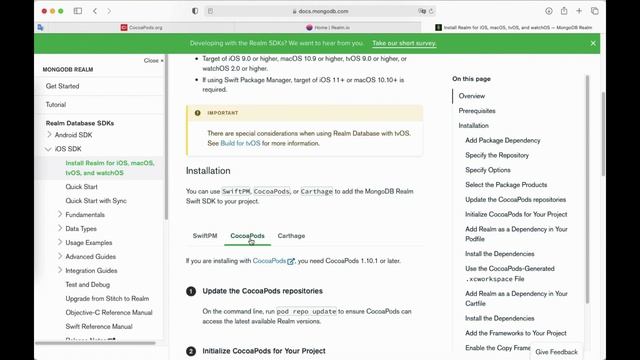Viewport: 640px width, 360px height.
Task: Click the On this page scrollbar
Action: (x=587, y=189)
